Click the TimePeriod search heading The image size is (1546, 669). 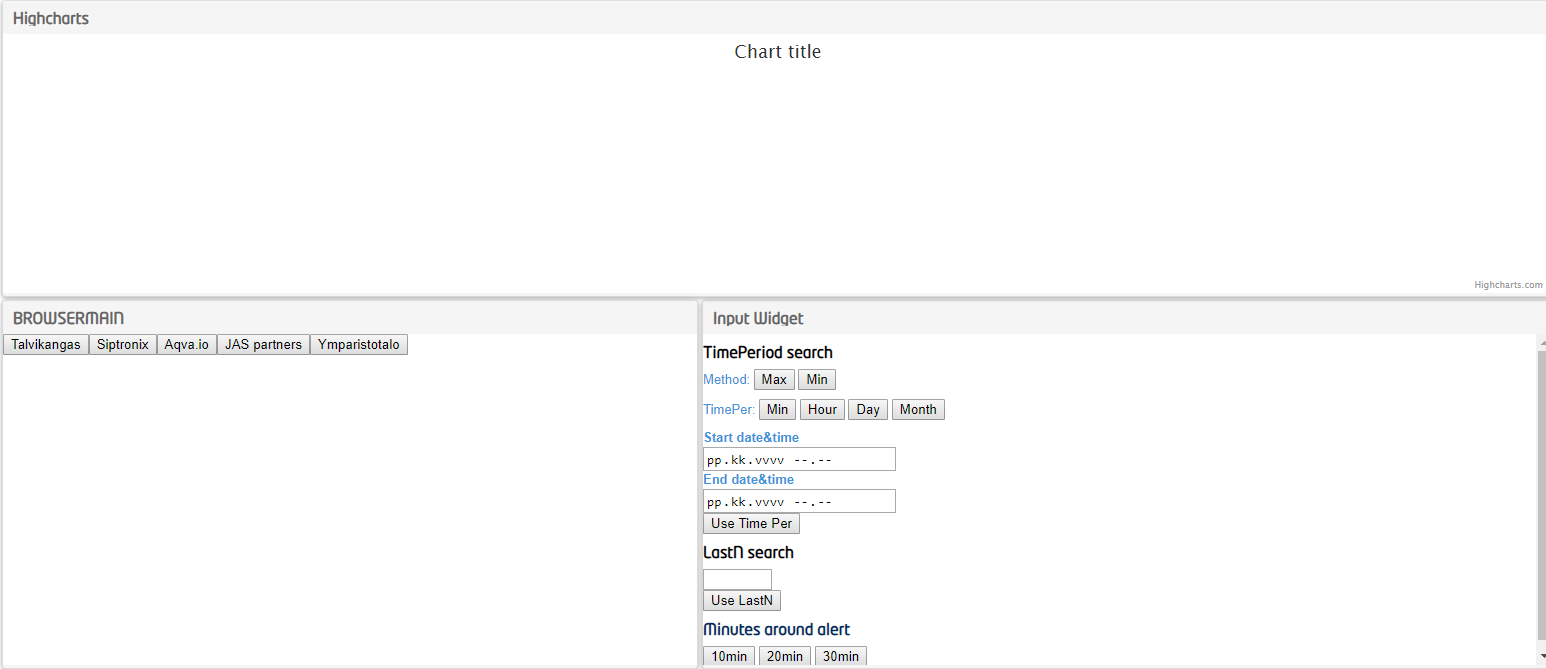click(768, 352)
